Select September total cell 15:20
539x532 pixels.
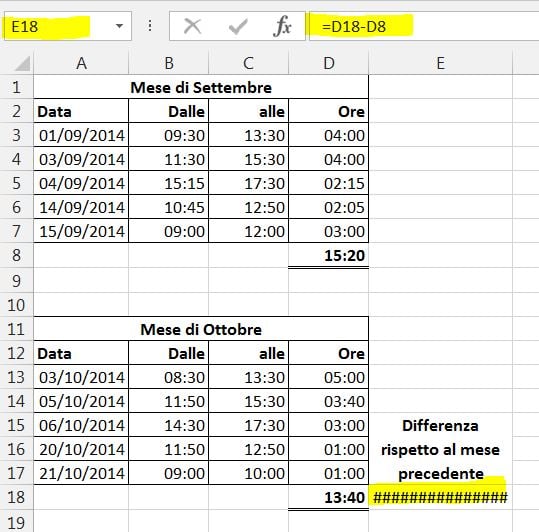pos(329,255)
